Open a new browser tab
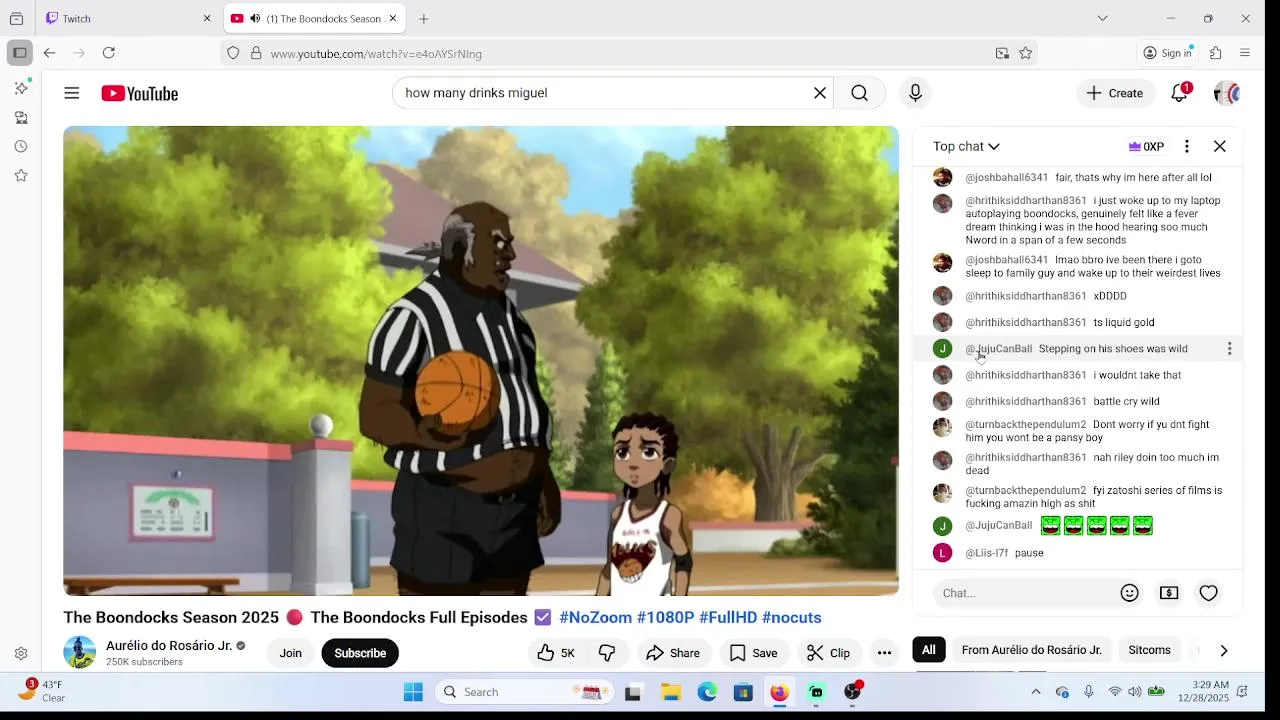The image size is (1280, 720). click(x=424, y=18)
